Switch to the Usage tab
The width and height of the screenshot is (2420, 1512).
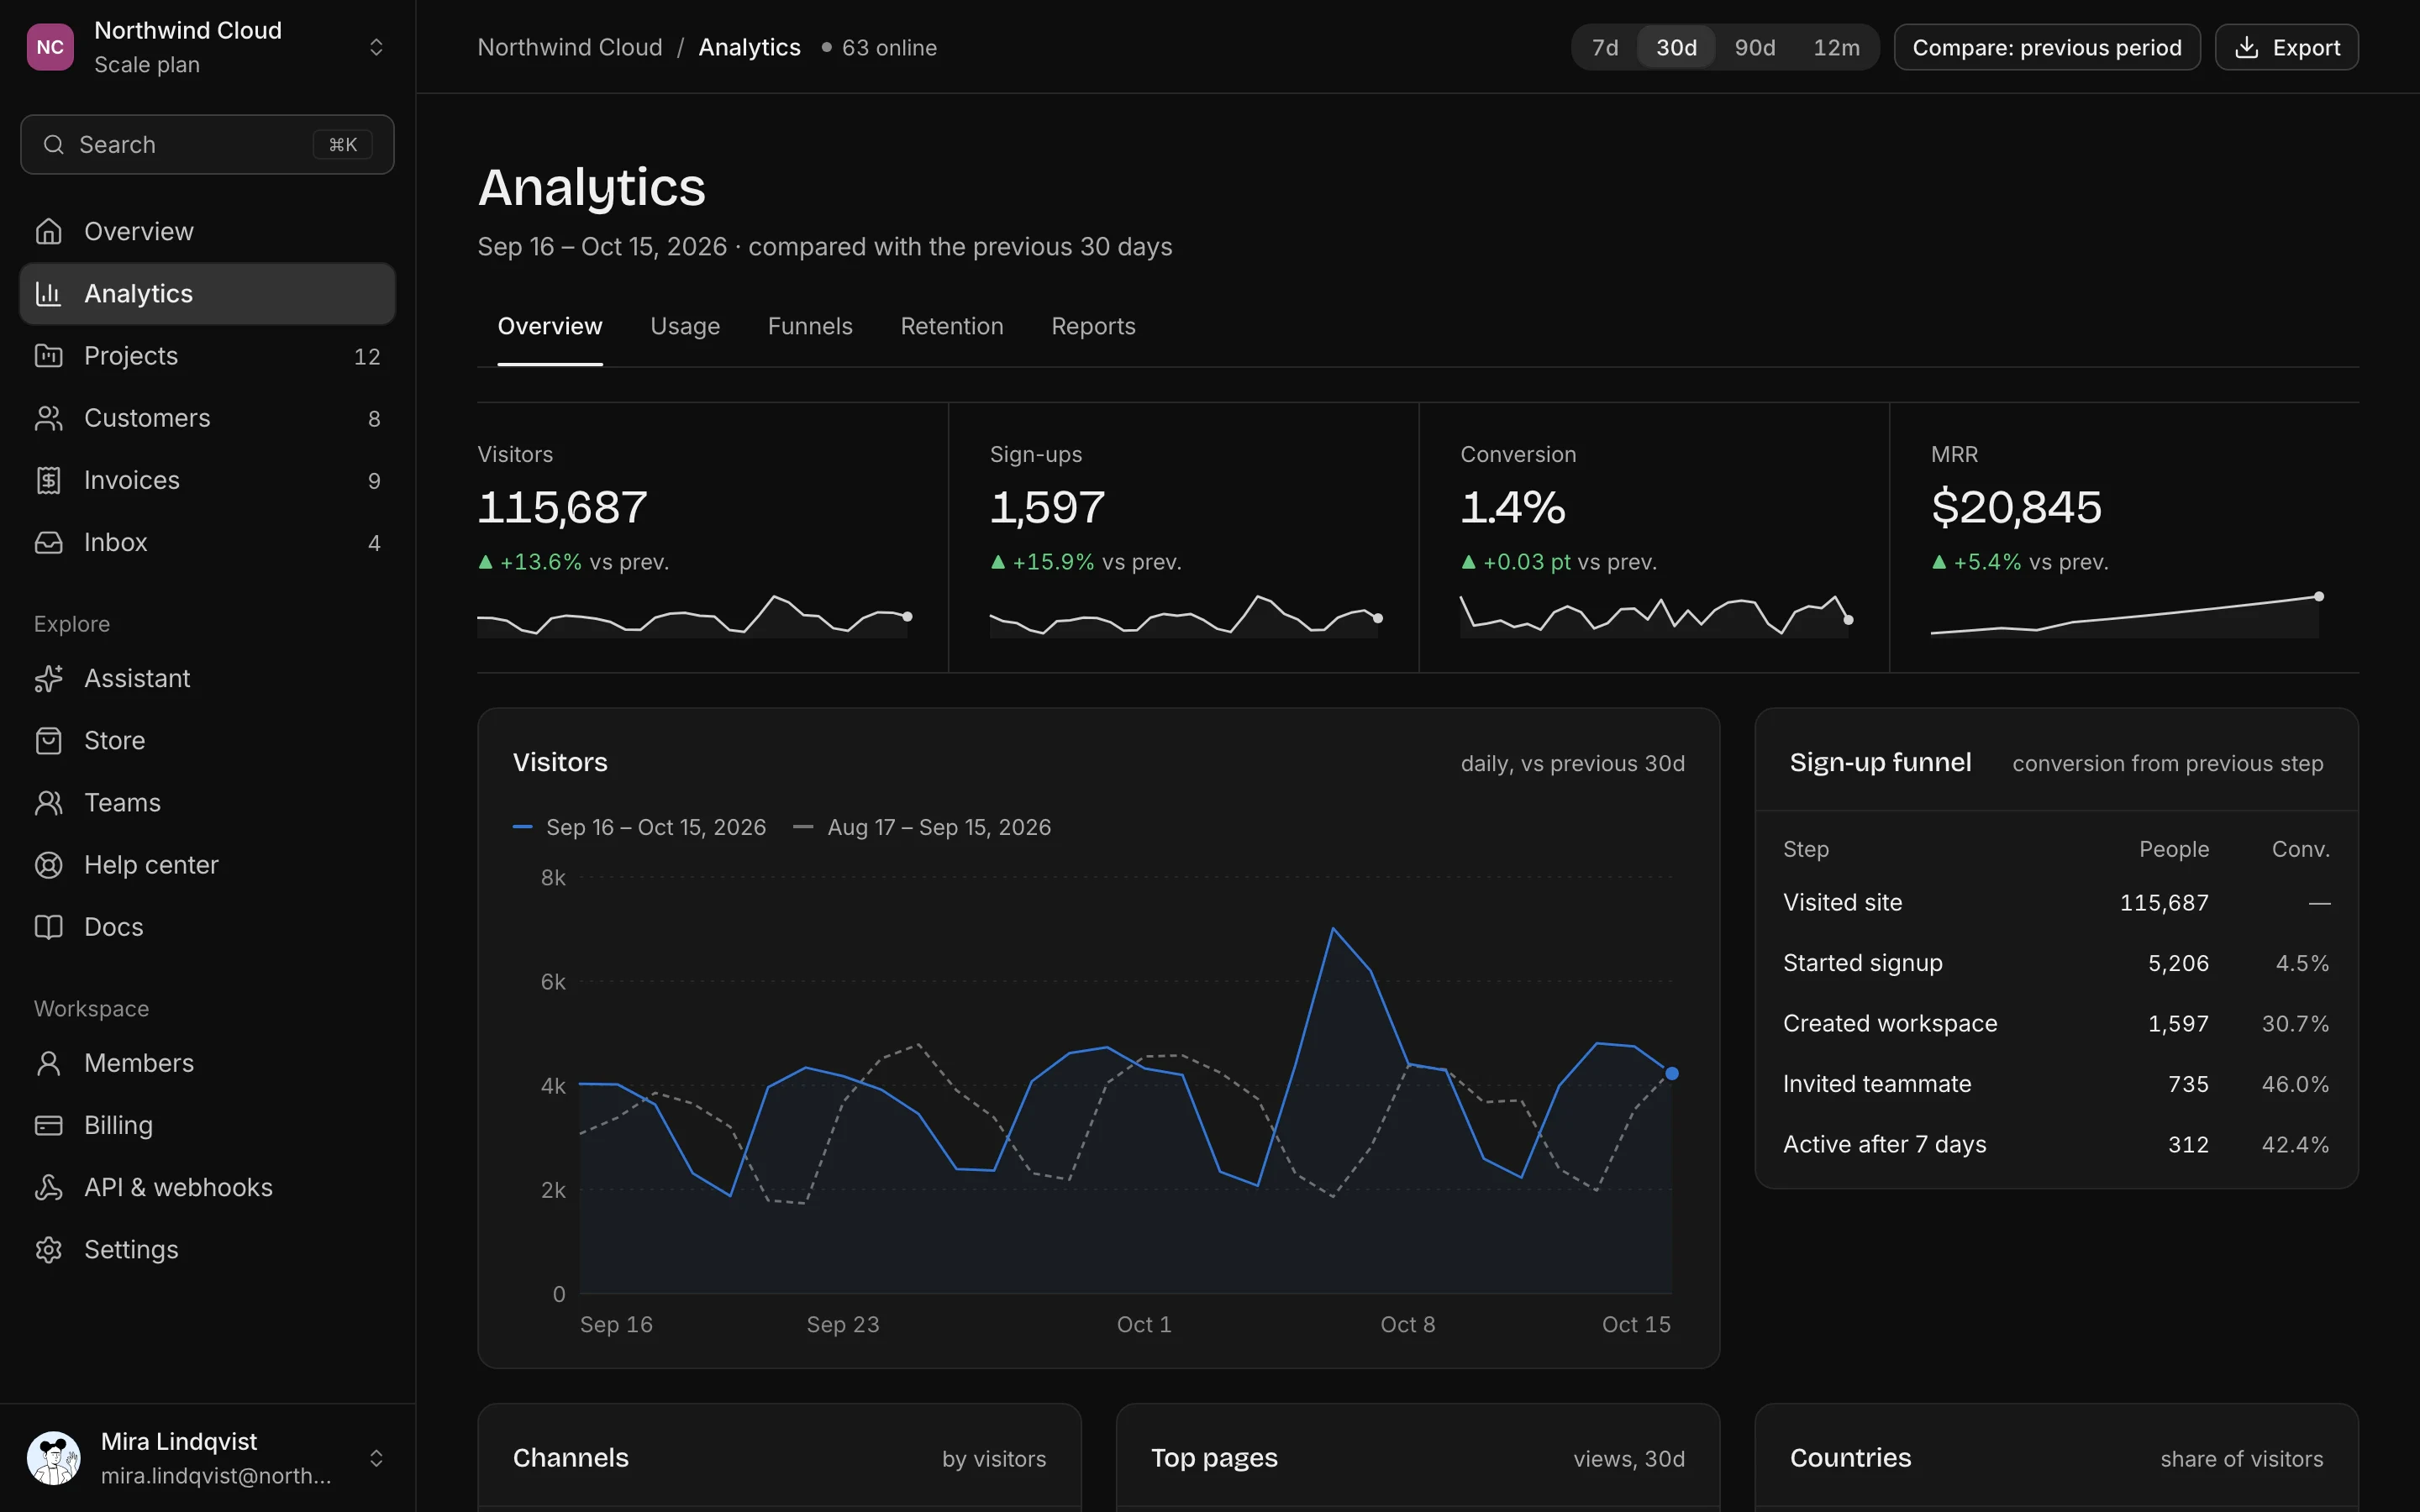pos(685,326)
